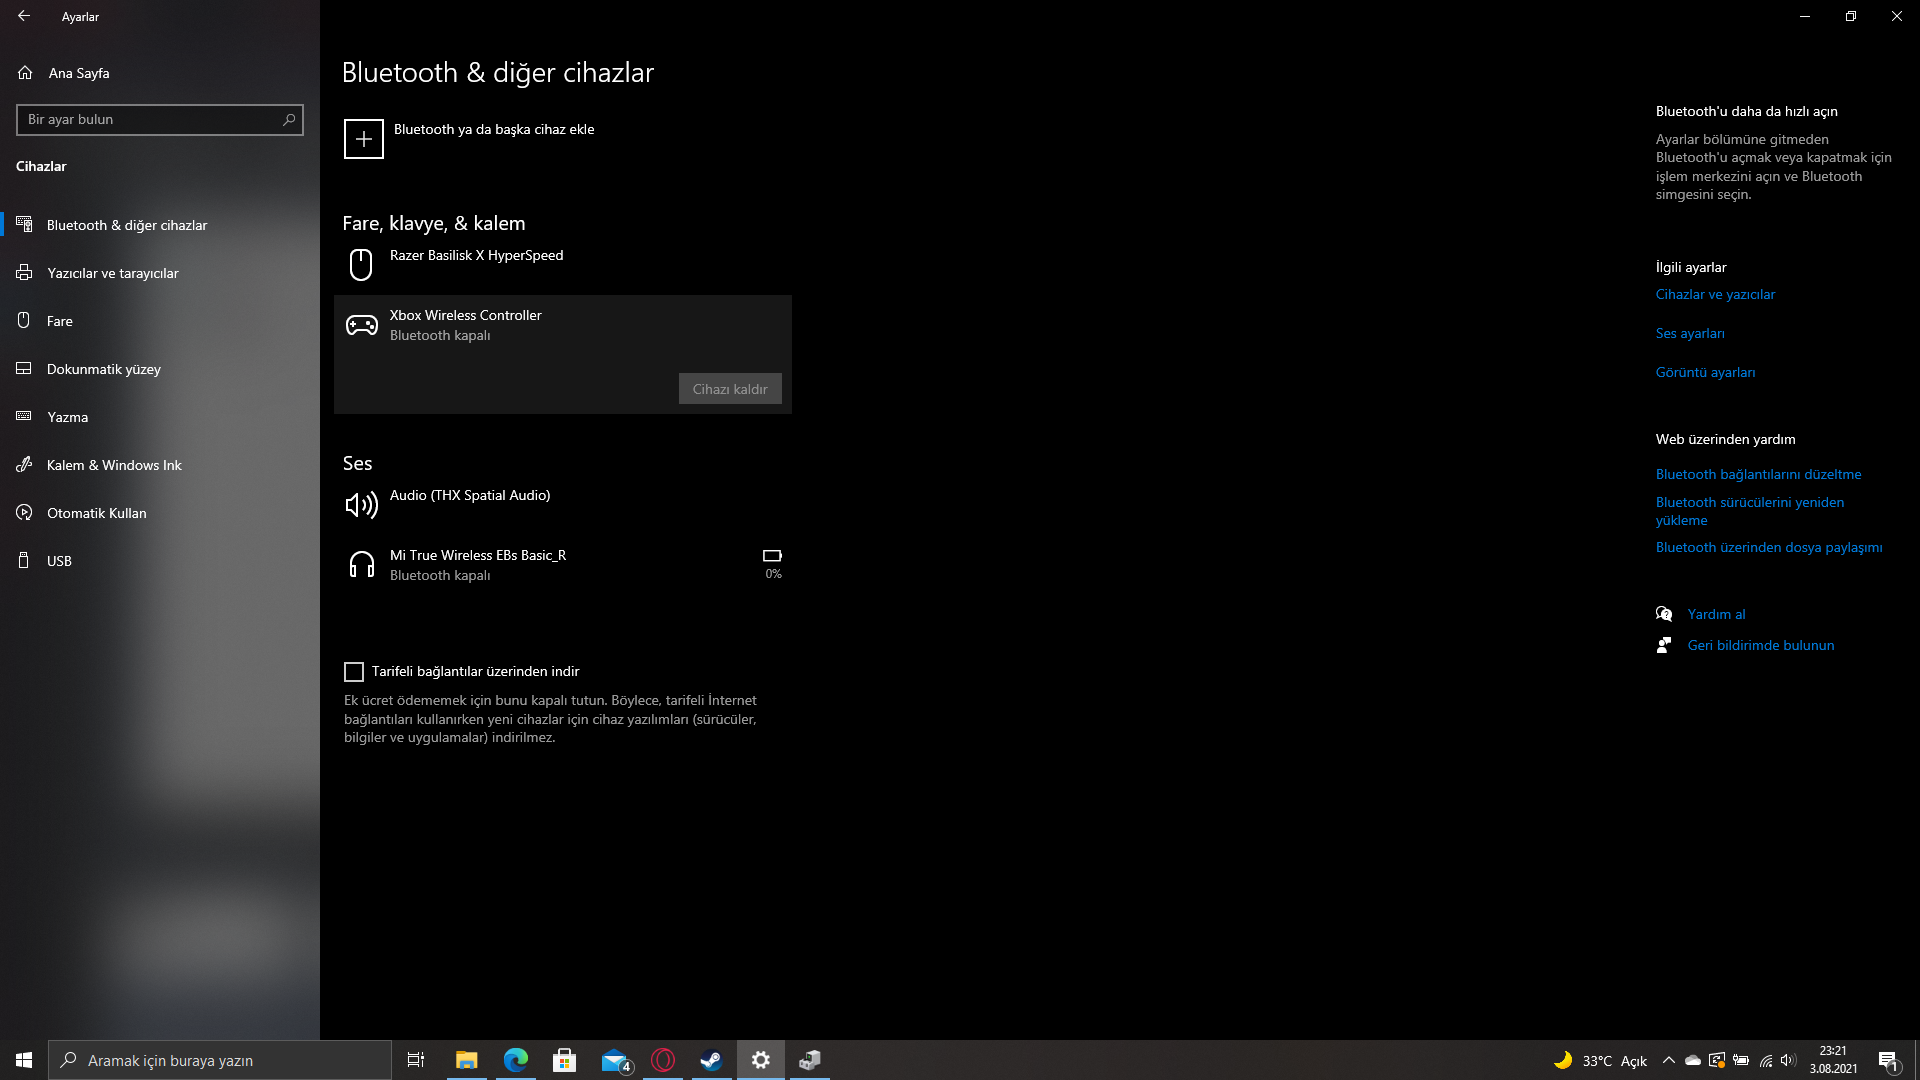Open the Görüntü ayarları link
Viewport: 1920px width, 1080px height.
pos(1705,372)
